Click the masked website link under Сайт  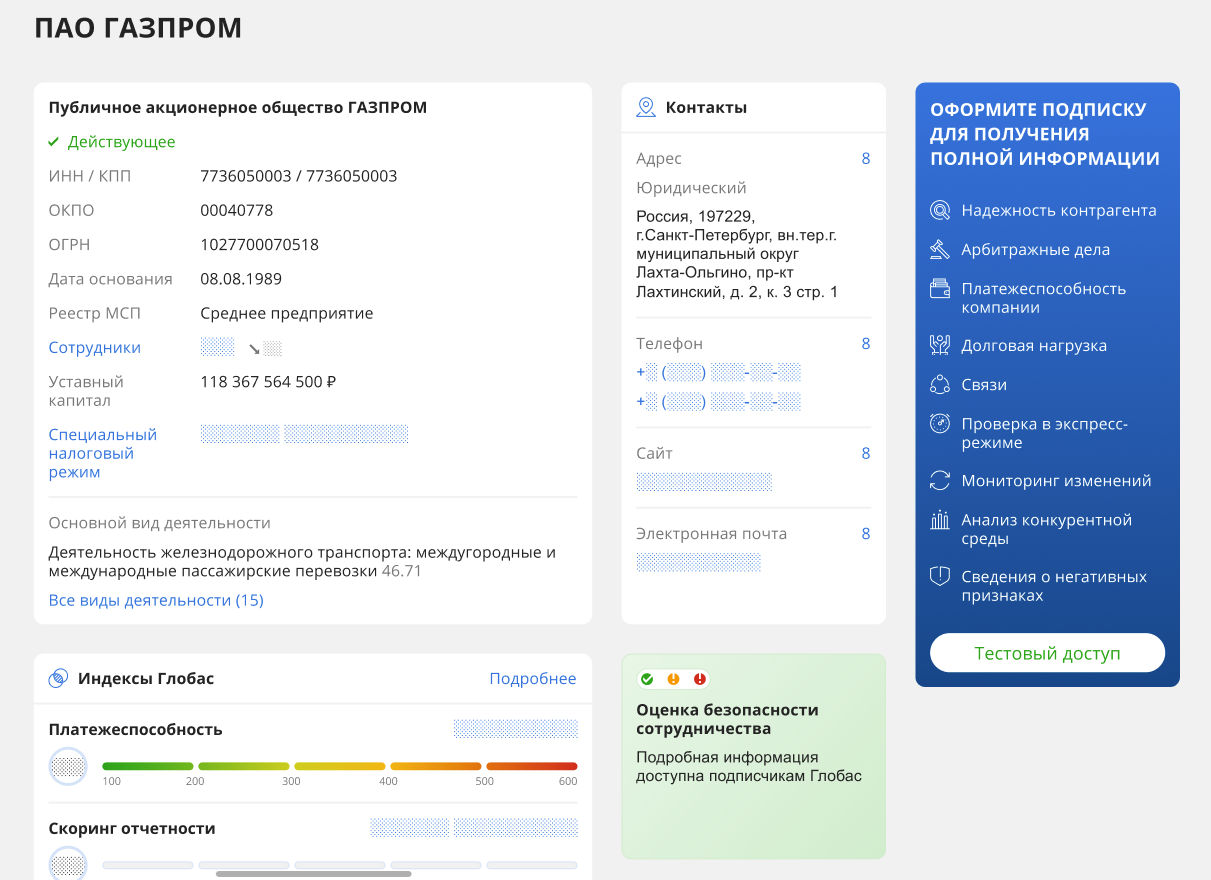(x=704, y=482)
